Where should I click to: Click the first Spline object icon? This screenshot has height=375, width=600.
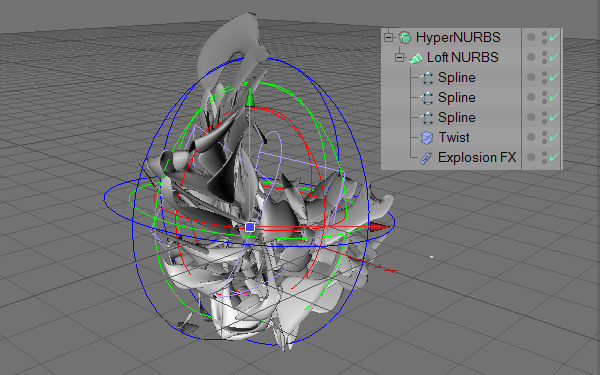(427, 78)
